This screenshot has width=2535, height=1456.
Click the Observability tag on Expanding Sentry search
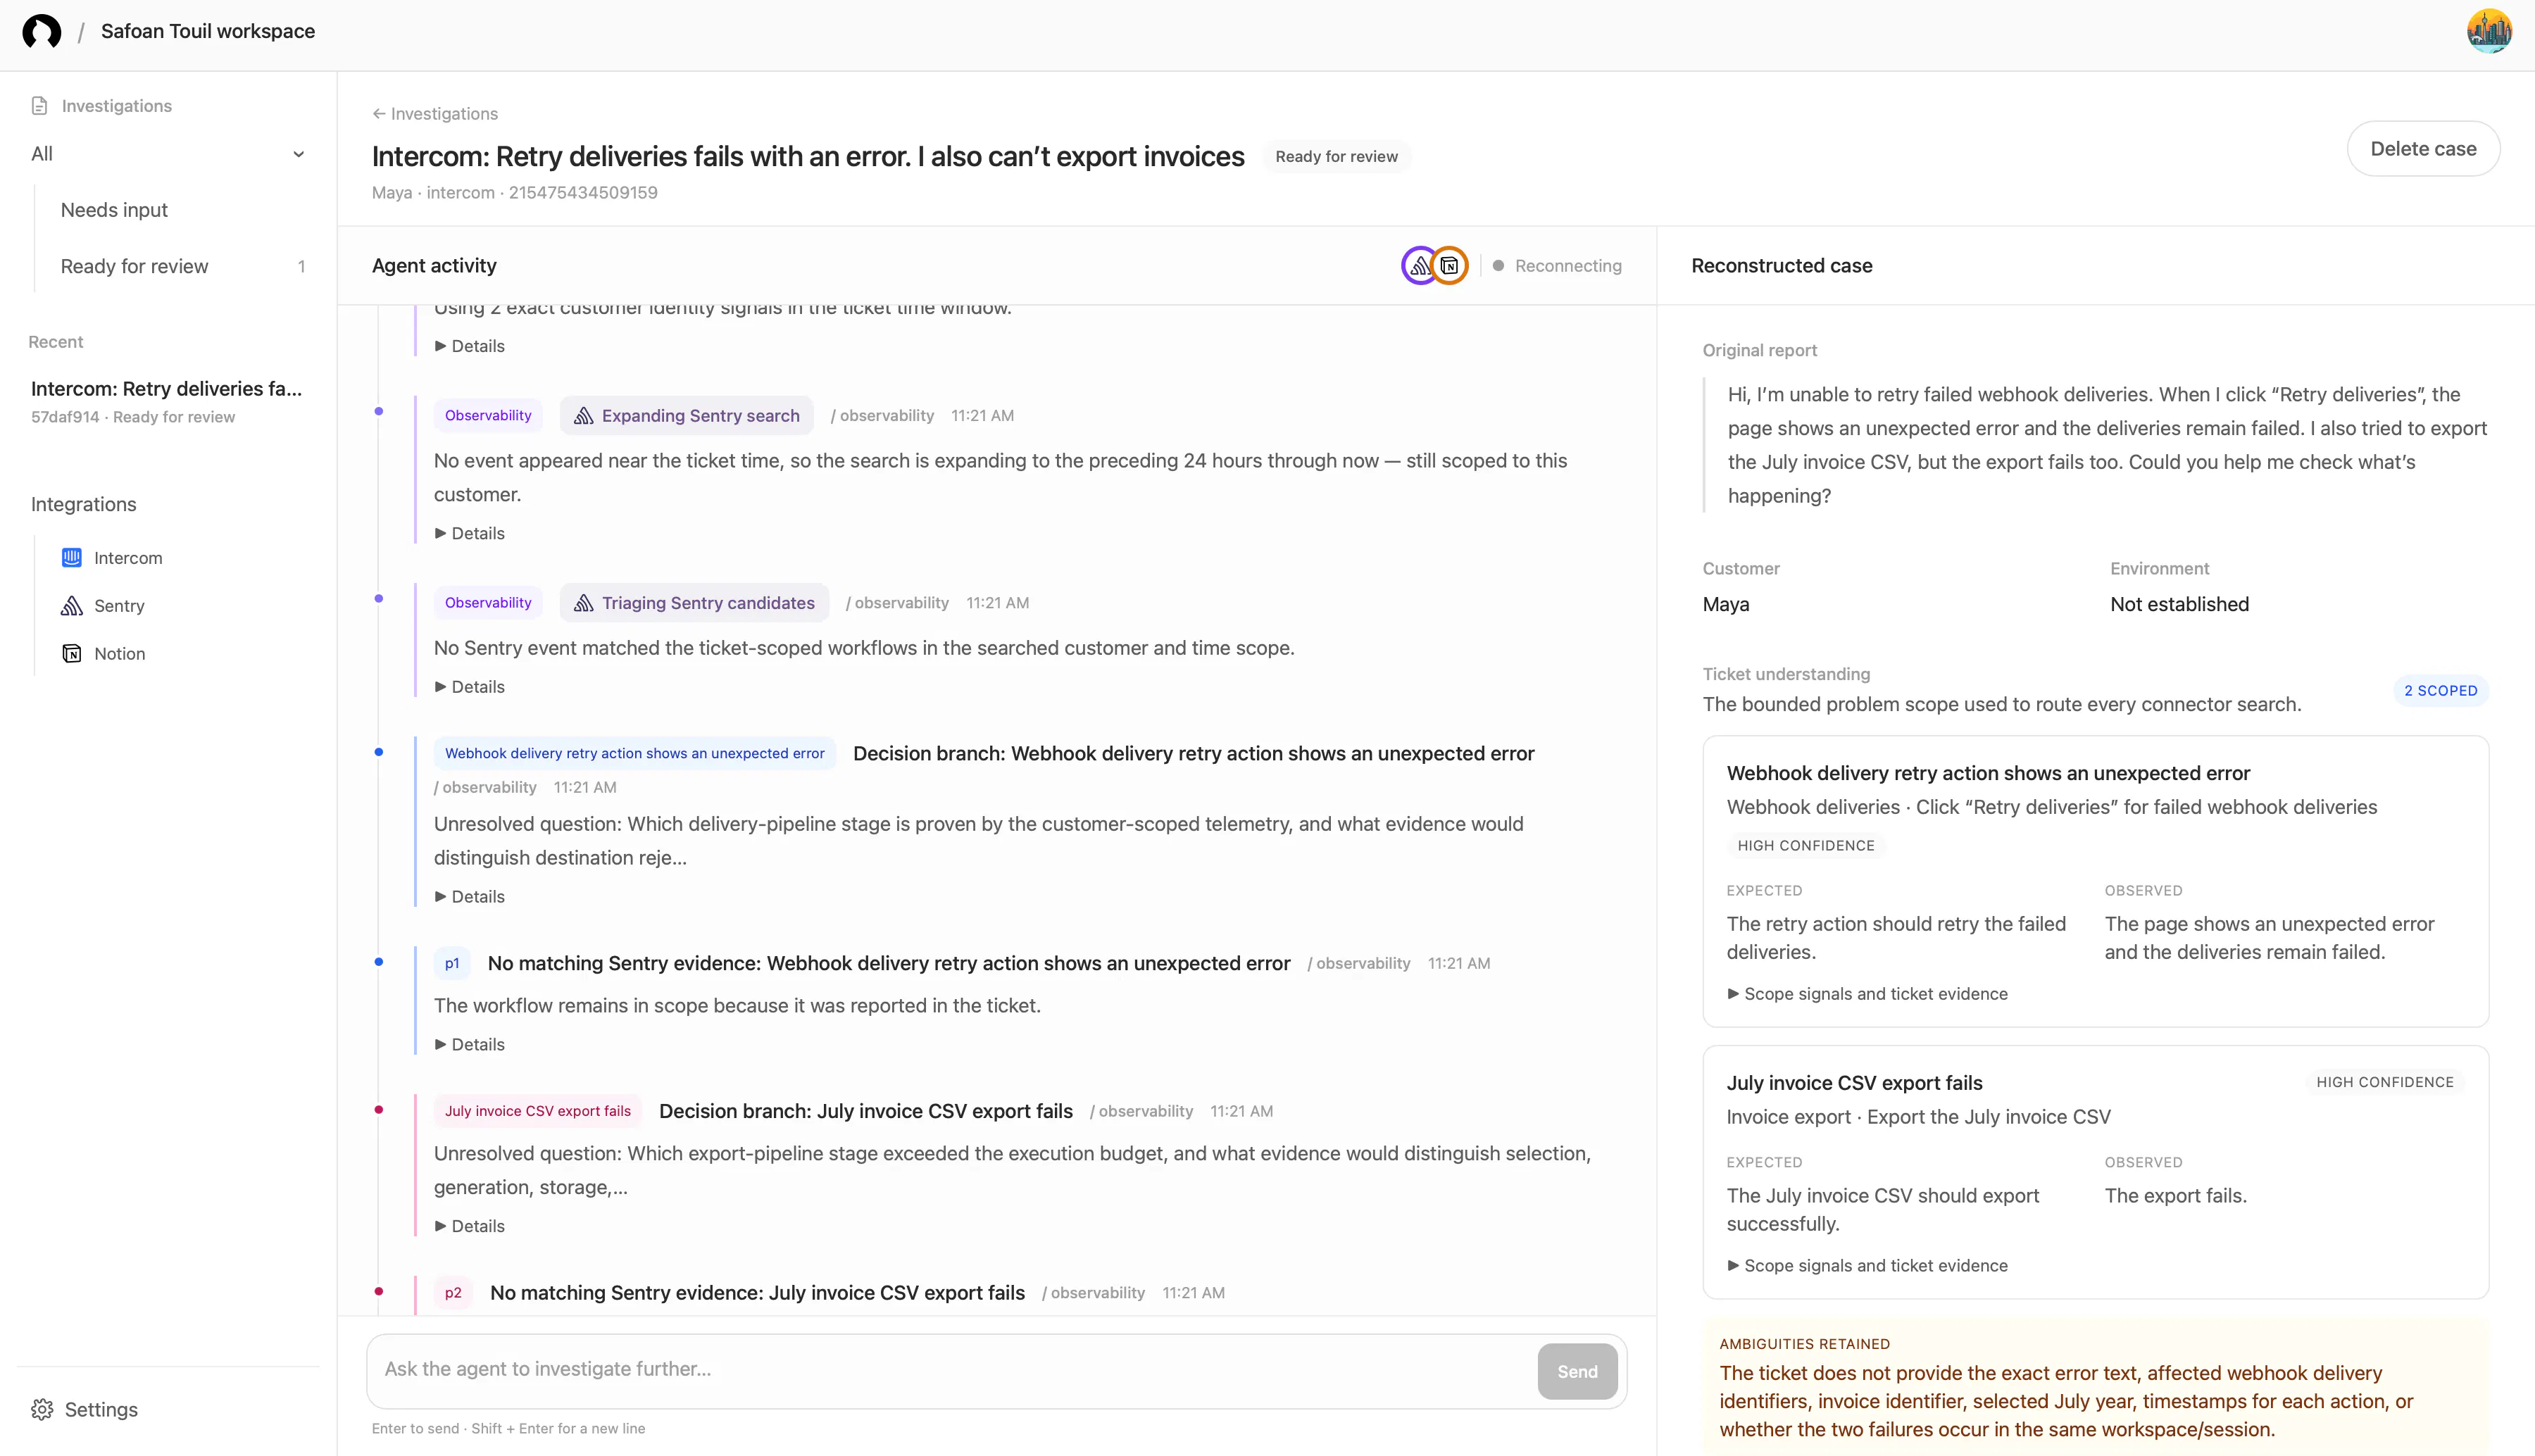[488, 416]
